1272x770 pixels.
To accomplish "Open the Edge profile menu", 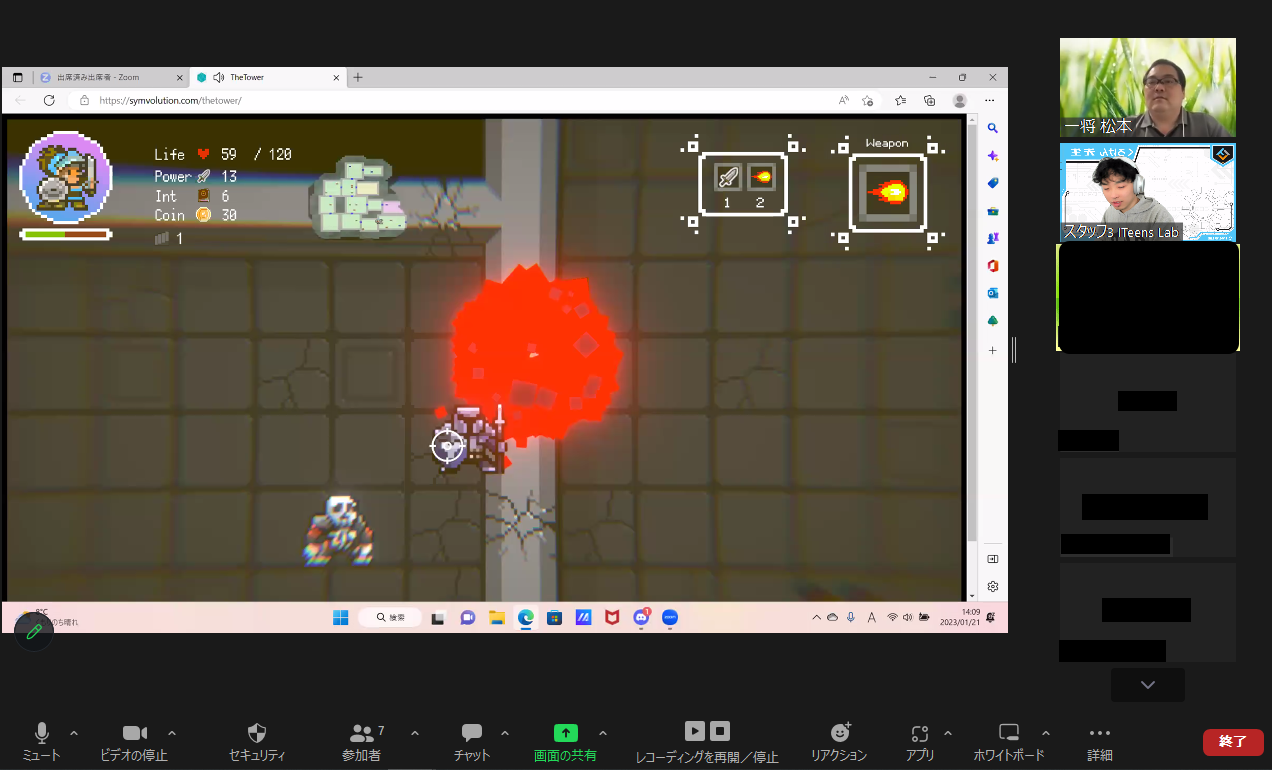I will click(x=960, y=100).
